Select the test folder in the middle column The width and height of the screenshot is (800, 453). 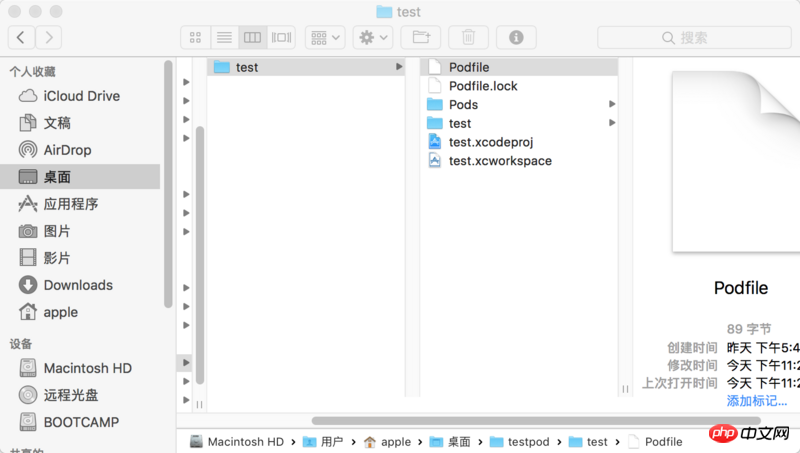(306, 67)
